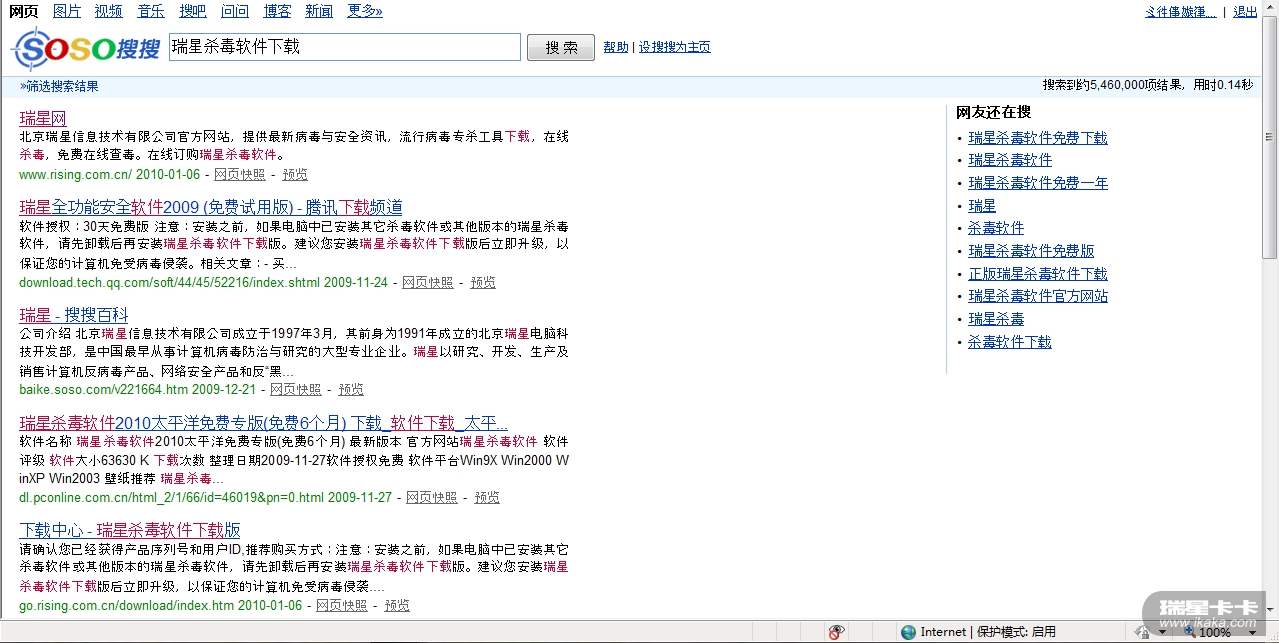Screen dimensions: 1279x643
Task: Click the 退出 logout link
Action: point(1246,12)
